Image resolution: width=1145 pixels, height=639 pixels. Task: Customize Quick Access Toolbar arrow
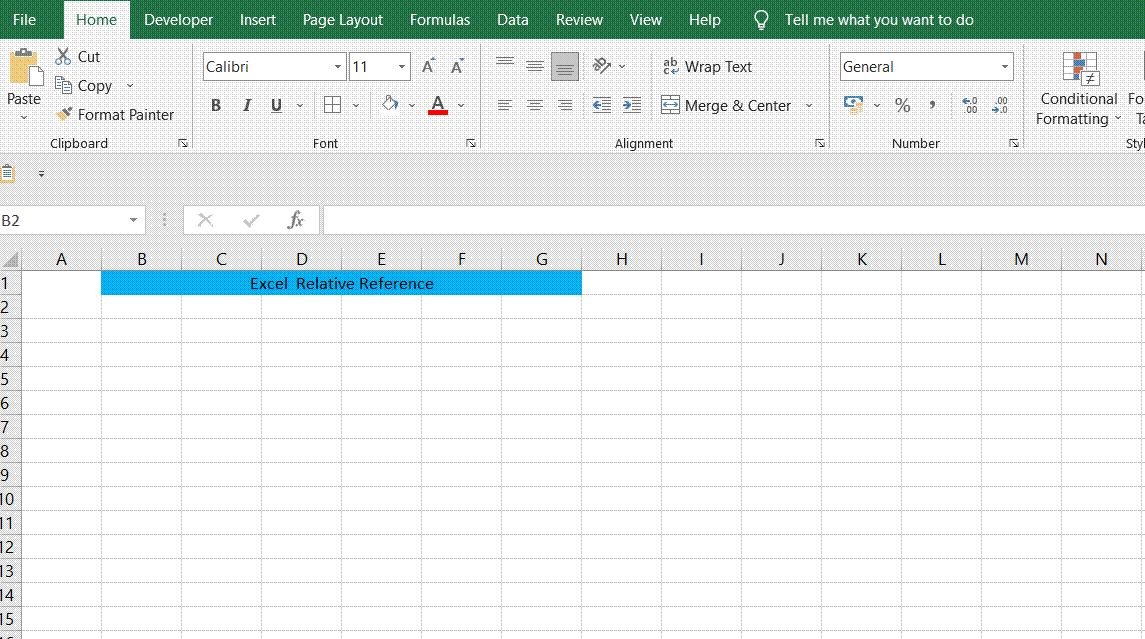(x=41, y=174)
